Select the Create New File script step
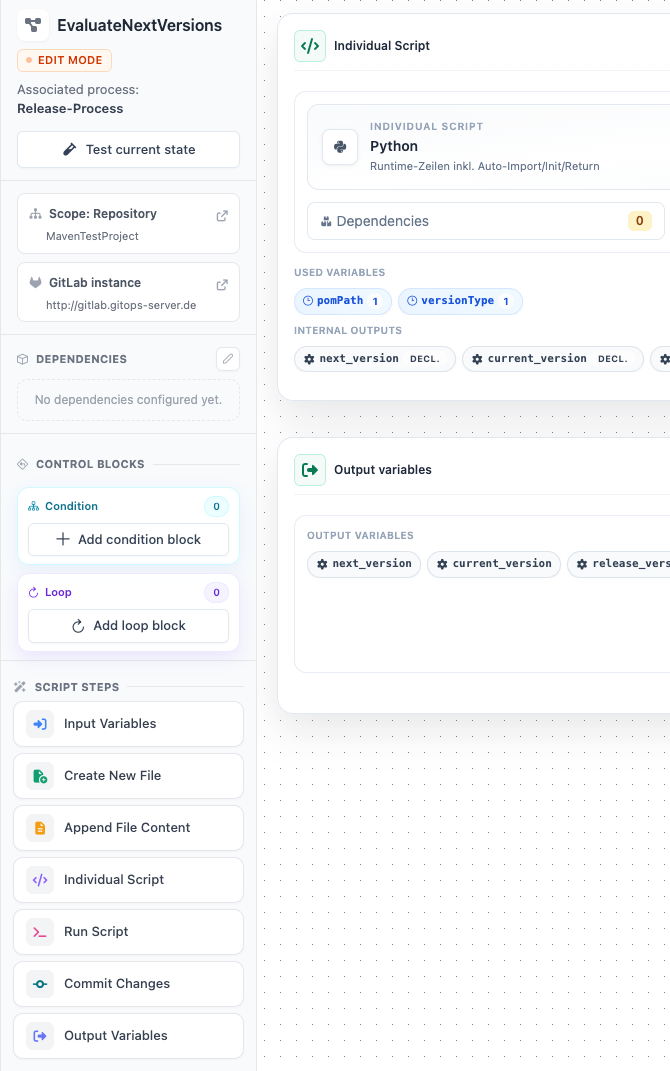 point(128,776)
